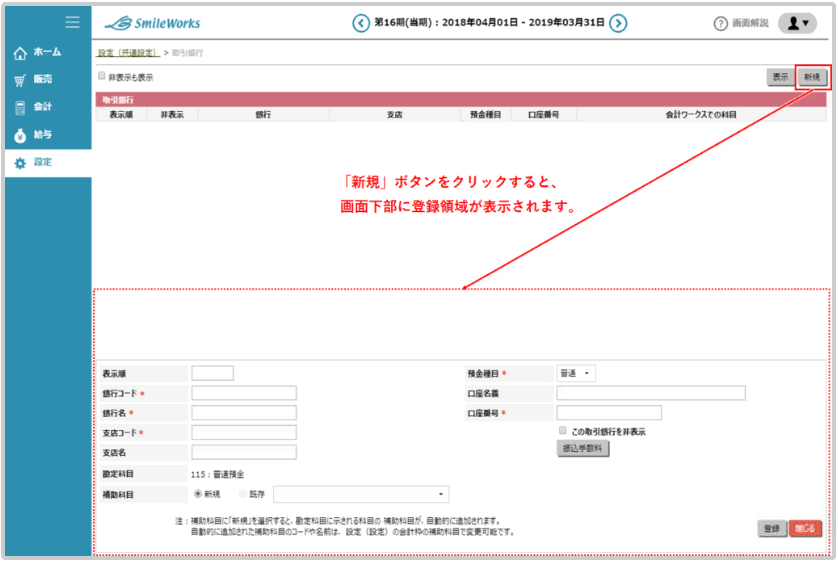Click the 銀行コード input field
Image resolution: width=838 pixels, height=562 pixels.
[244, 393]
